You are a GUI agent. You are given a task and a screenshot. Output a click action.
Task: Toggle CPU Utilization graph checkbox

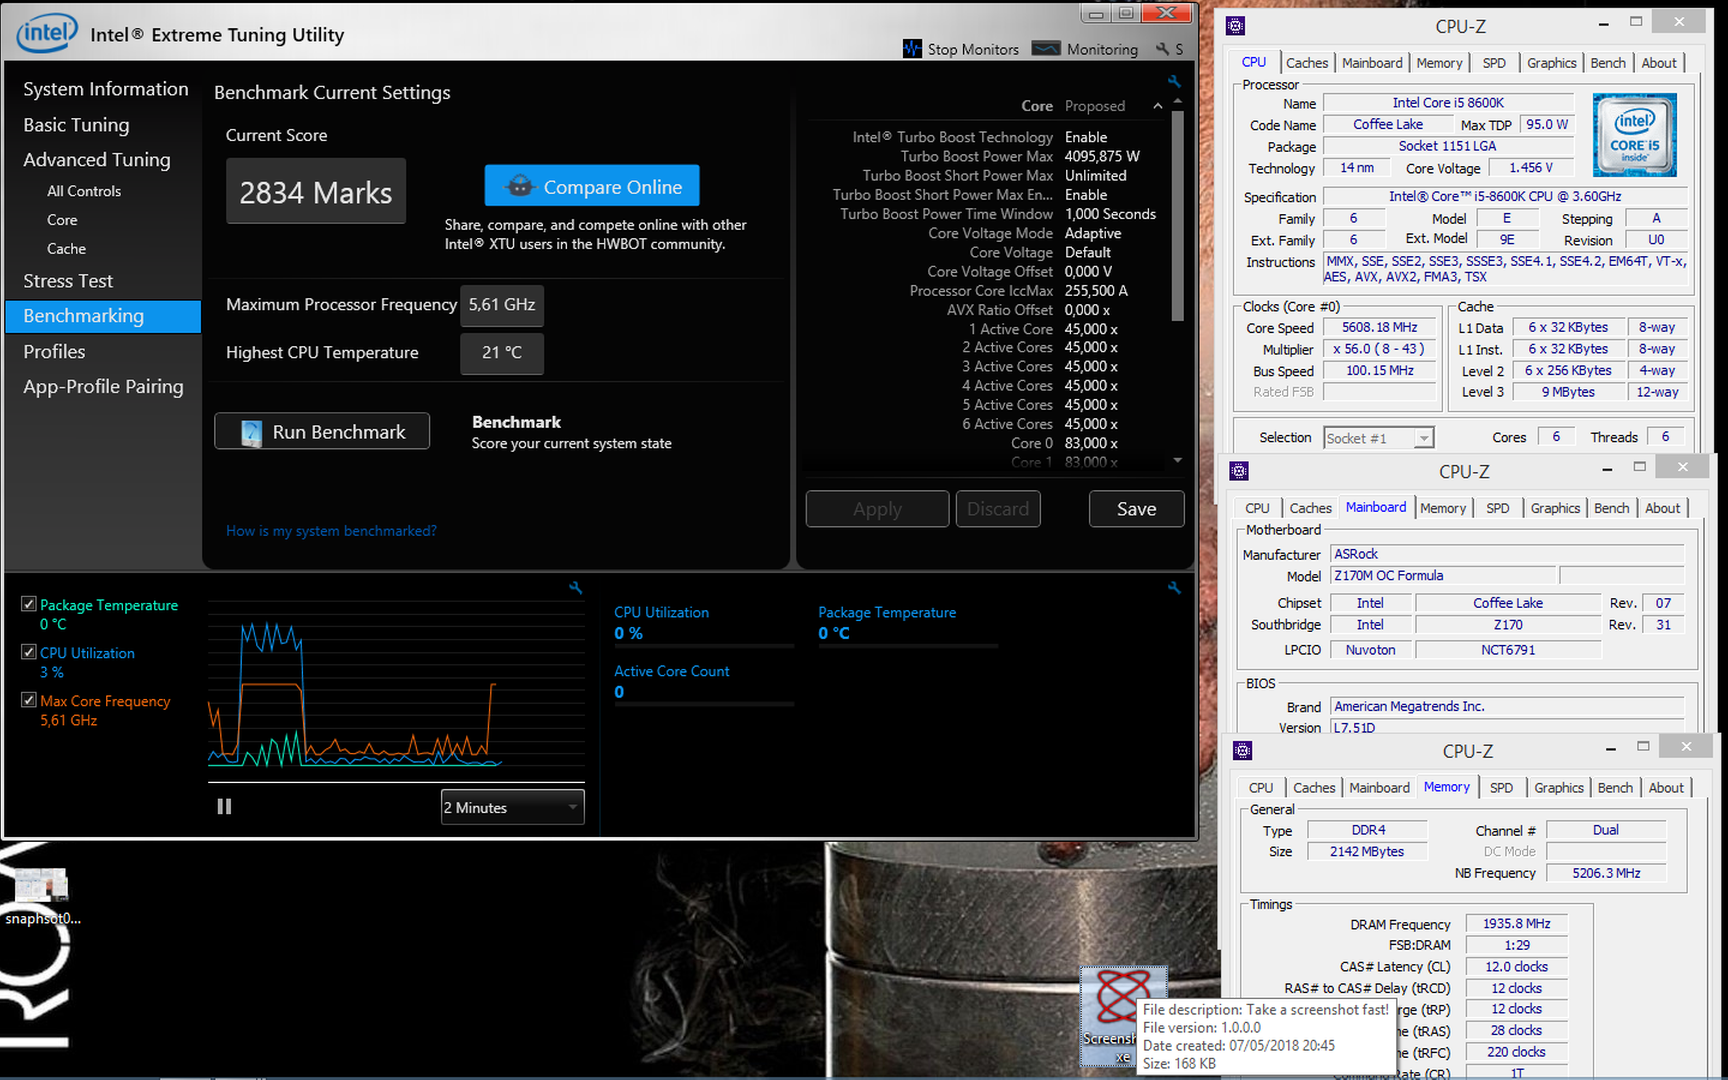[x=29, y=652]
